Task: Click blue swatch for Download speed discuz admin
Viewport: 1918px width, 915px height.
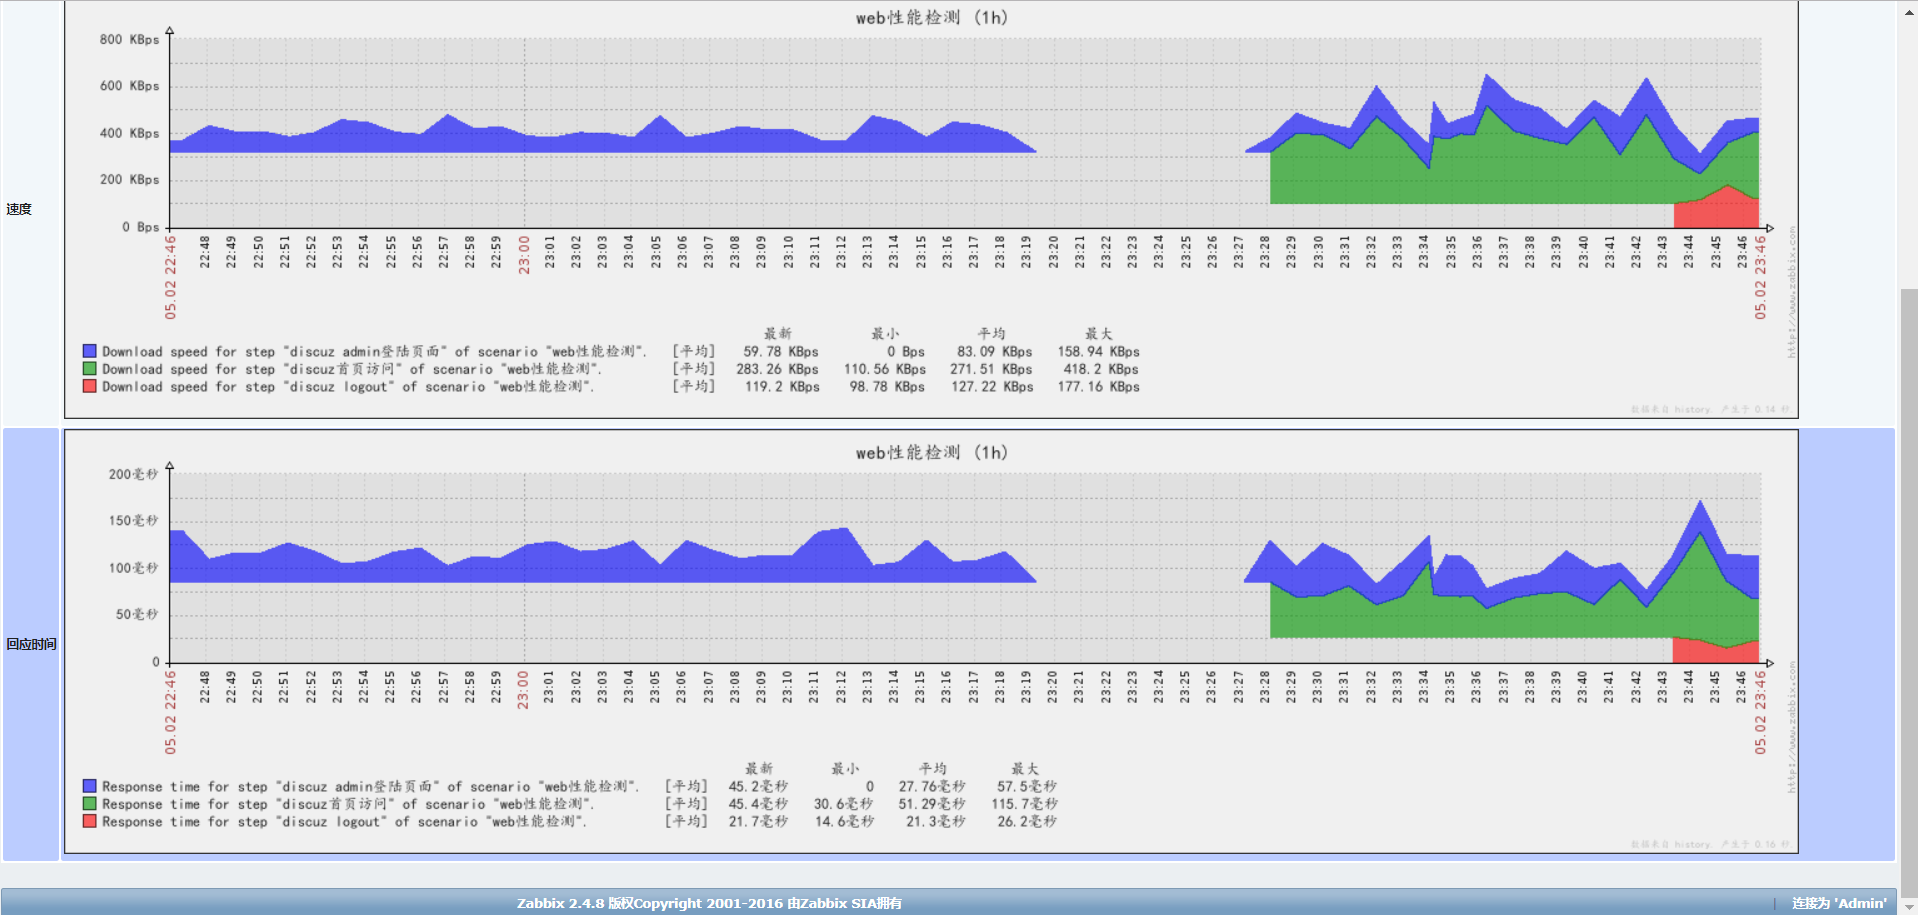Action: 90,351
